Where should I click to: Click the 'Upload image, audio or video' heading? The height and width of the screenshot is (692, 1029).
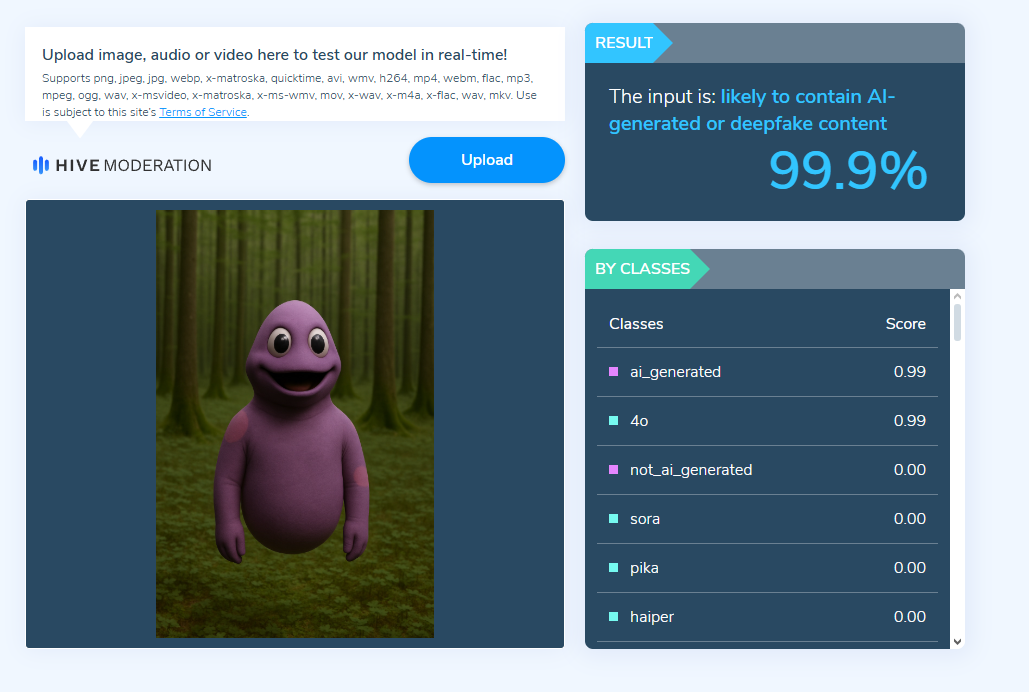[x=274, y=54]
